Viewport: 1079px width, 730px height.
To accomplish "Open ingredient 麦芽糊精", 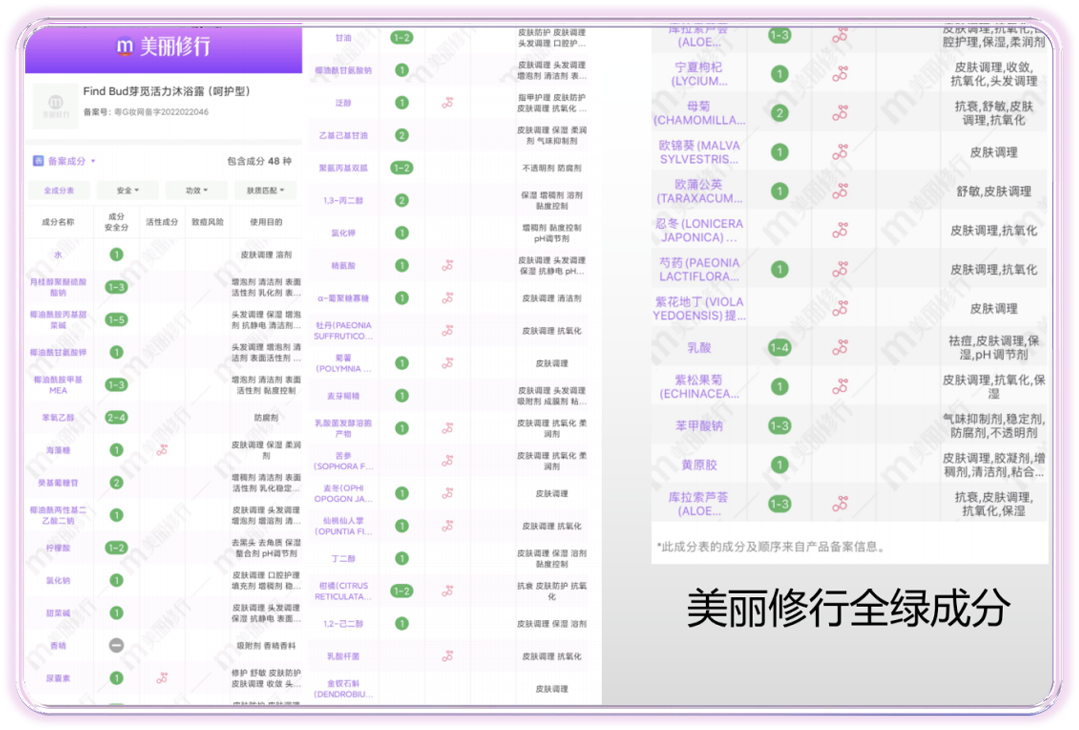I will tap(343, 396).
